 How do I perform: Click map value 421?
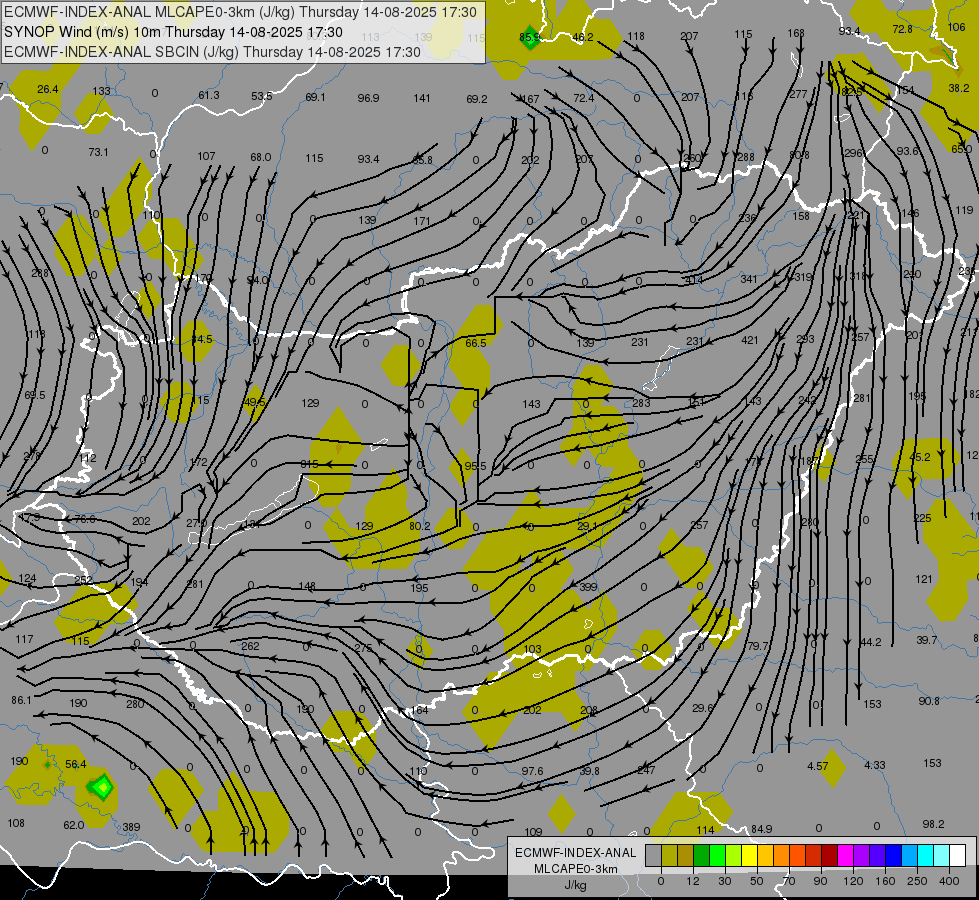coord(750,340)
